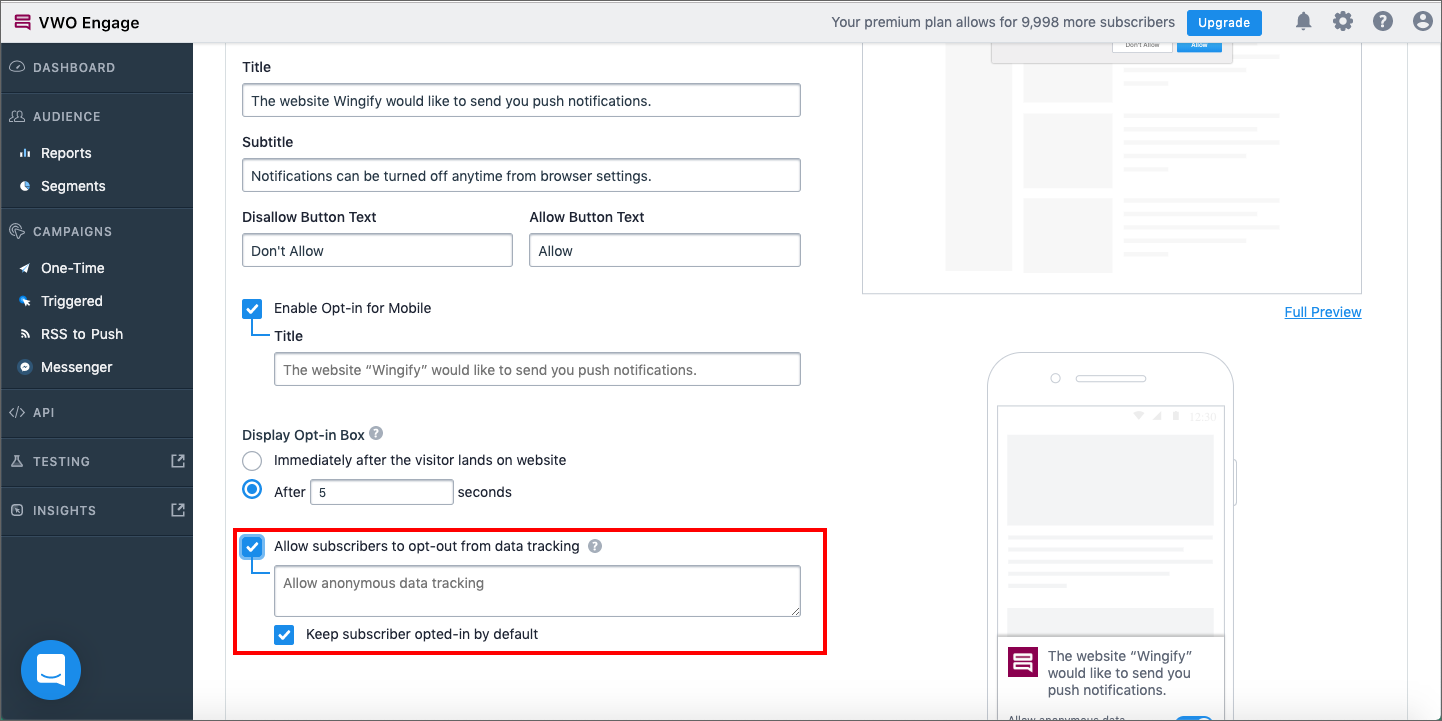Click the Segments pie chart icon
This screenshot has height=721, width=1442.
[x=25, y=186]
